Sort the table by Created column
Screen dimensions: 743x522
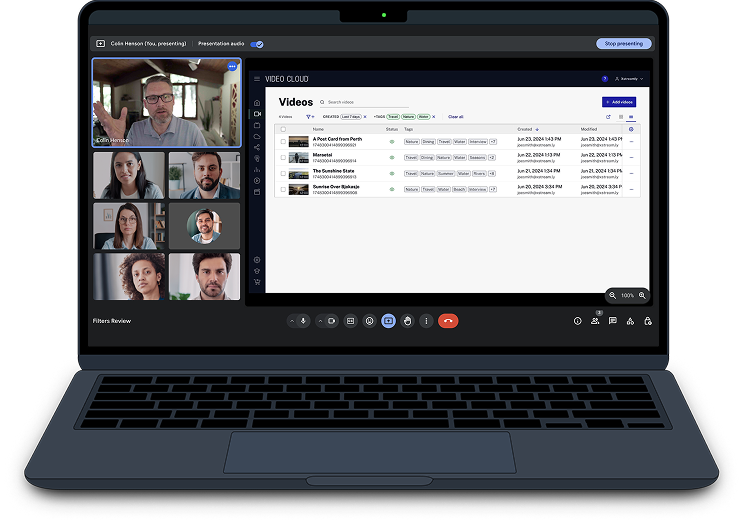(x=528, y=129)
